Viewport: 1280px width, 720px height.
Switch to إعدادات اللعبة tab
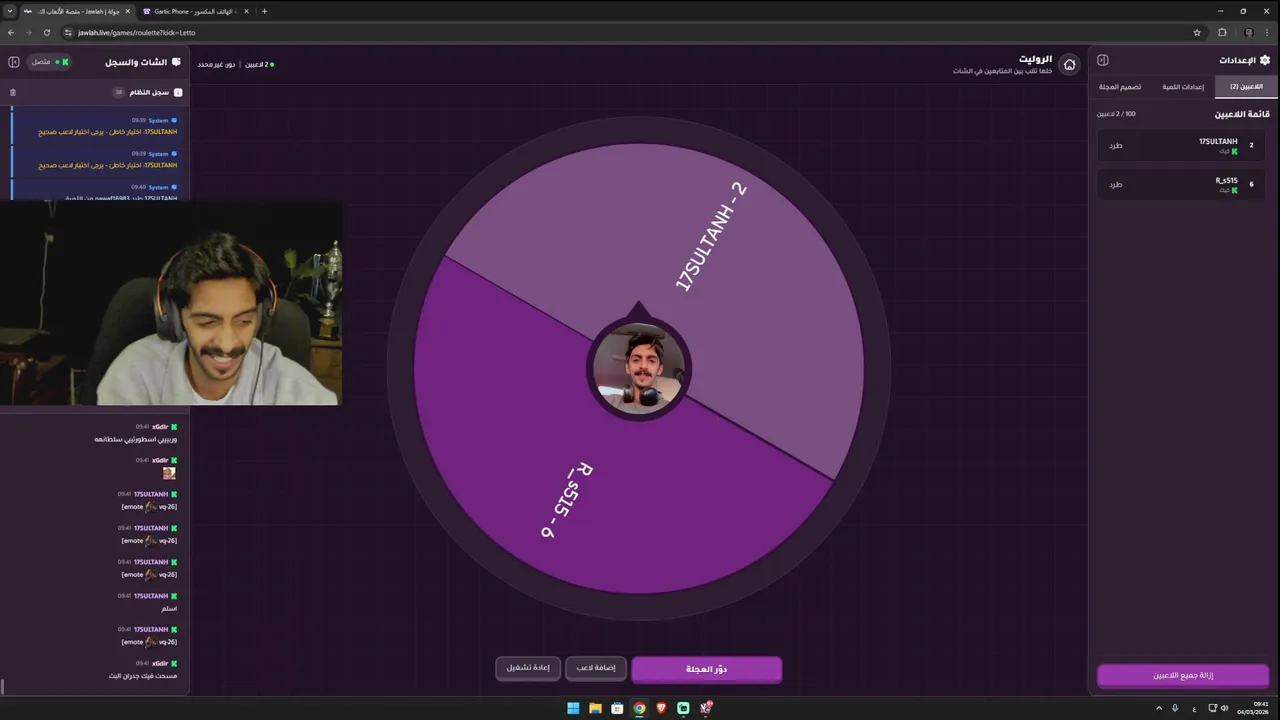pos(1183,87)
